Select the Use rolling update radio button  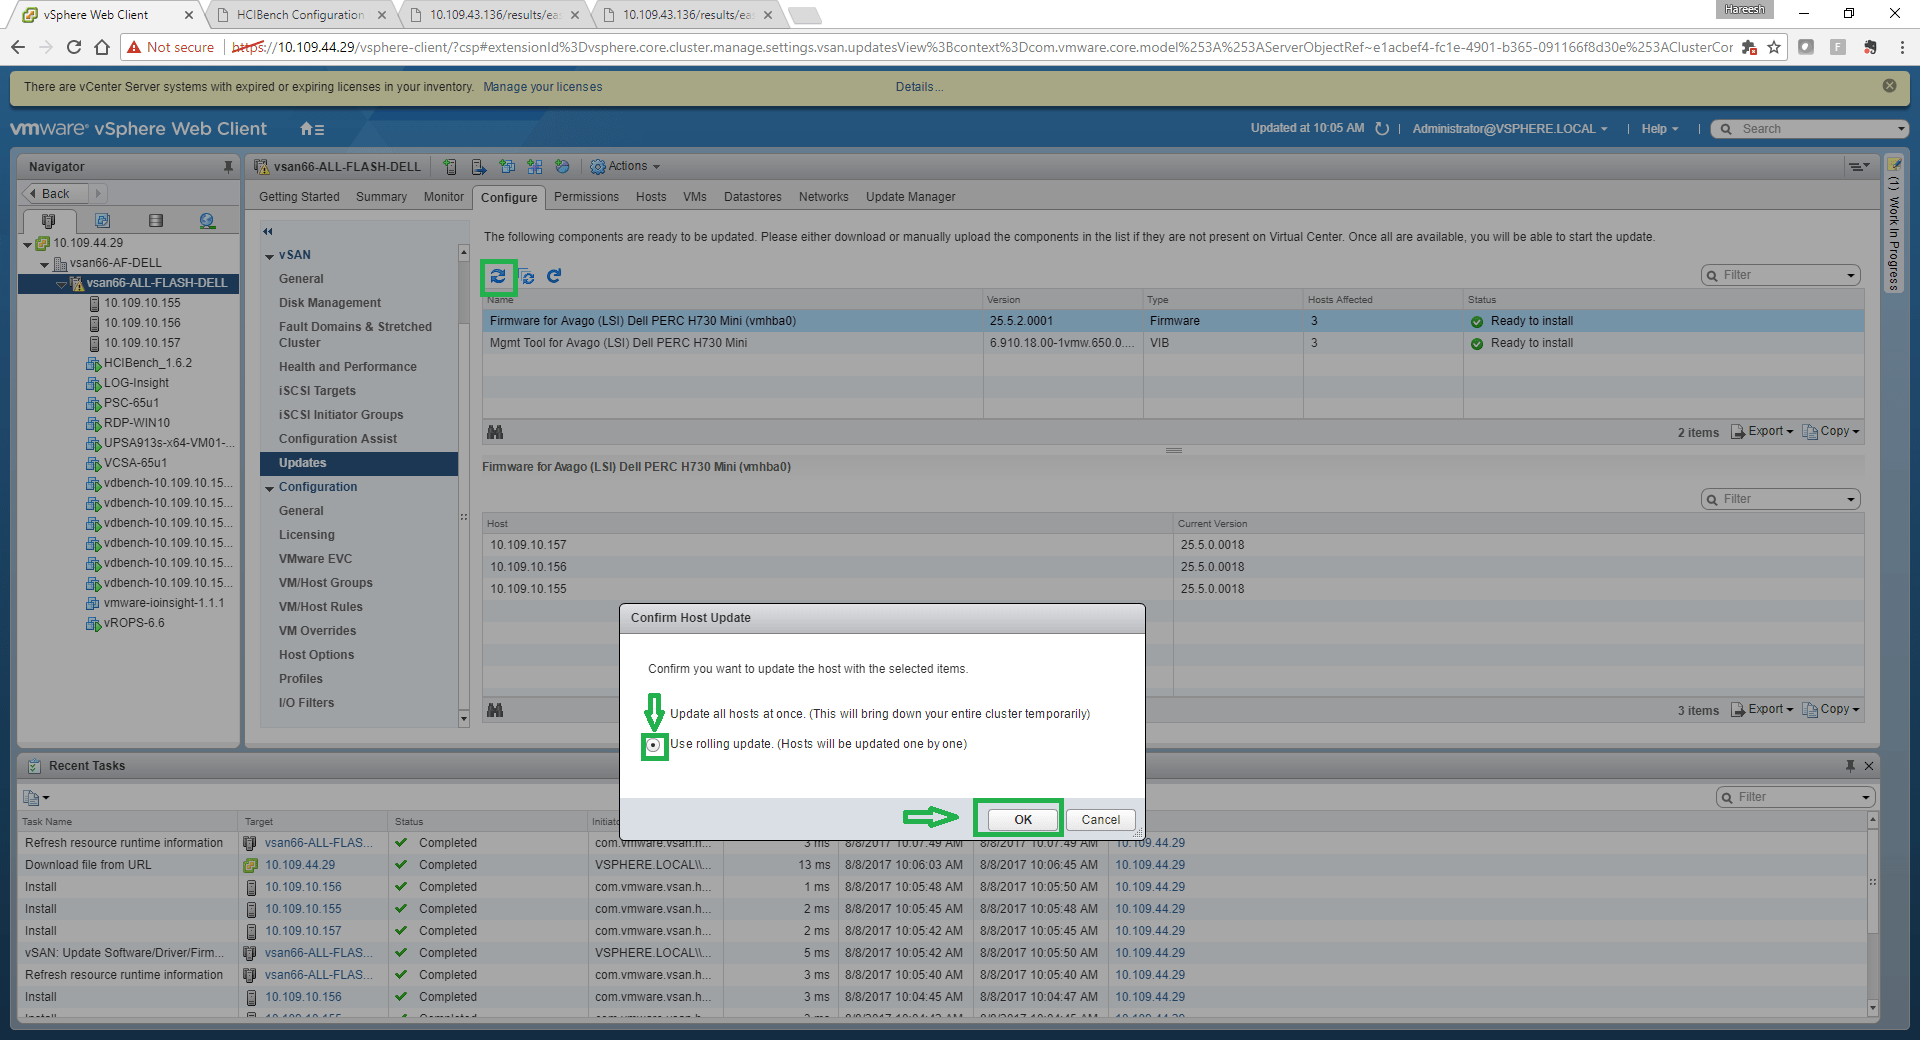pyautogui.click(x=654, y=745)
